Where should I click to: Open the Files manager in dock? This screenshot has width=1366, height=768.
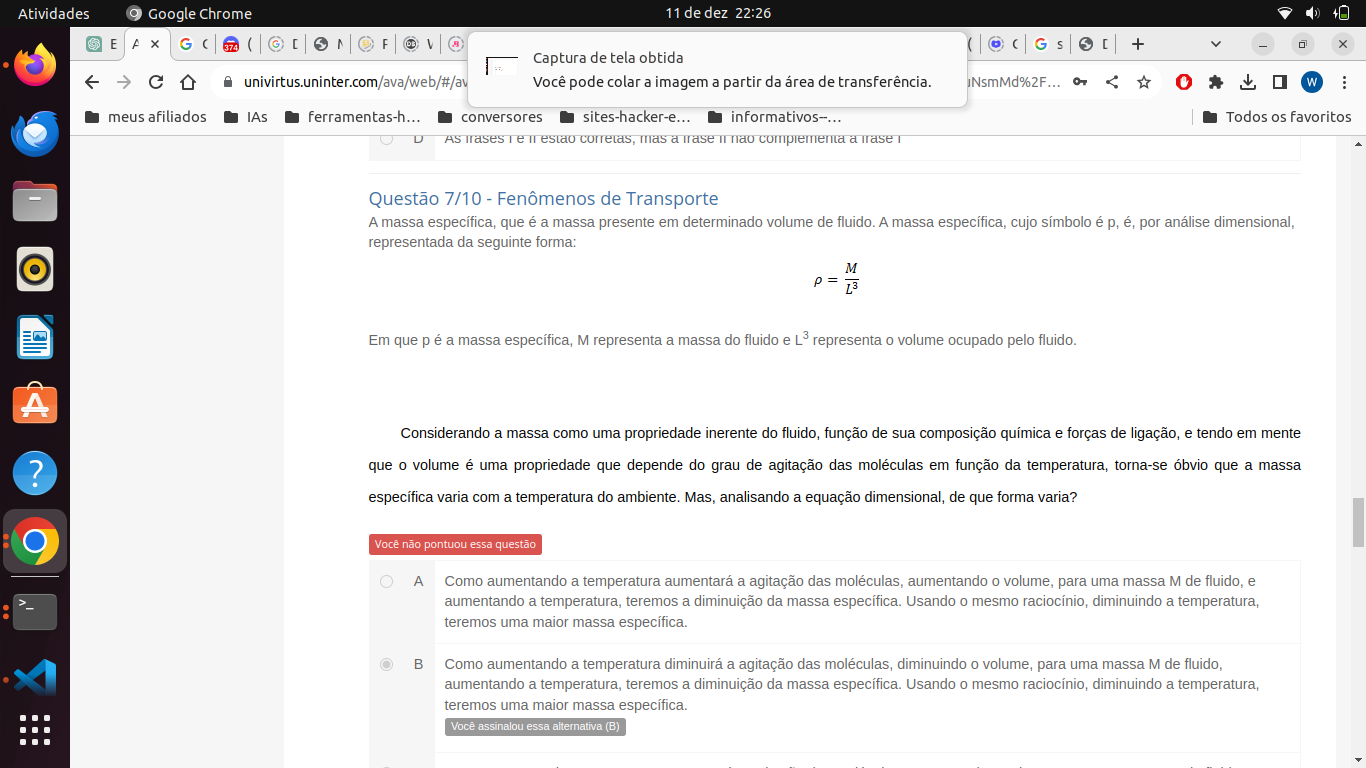35,201
